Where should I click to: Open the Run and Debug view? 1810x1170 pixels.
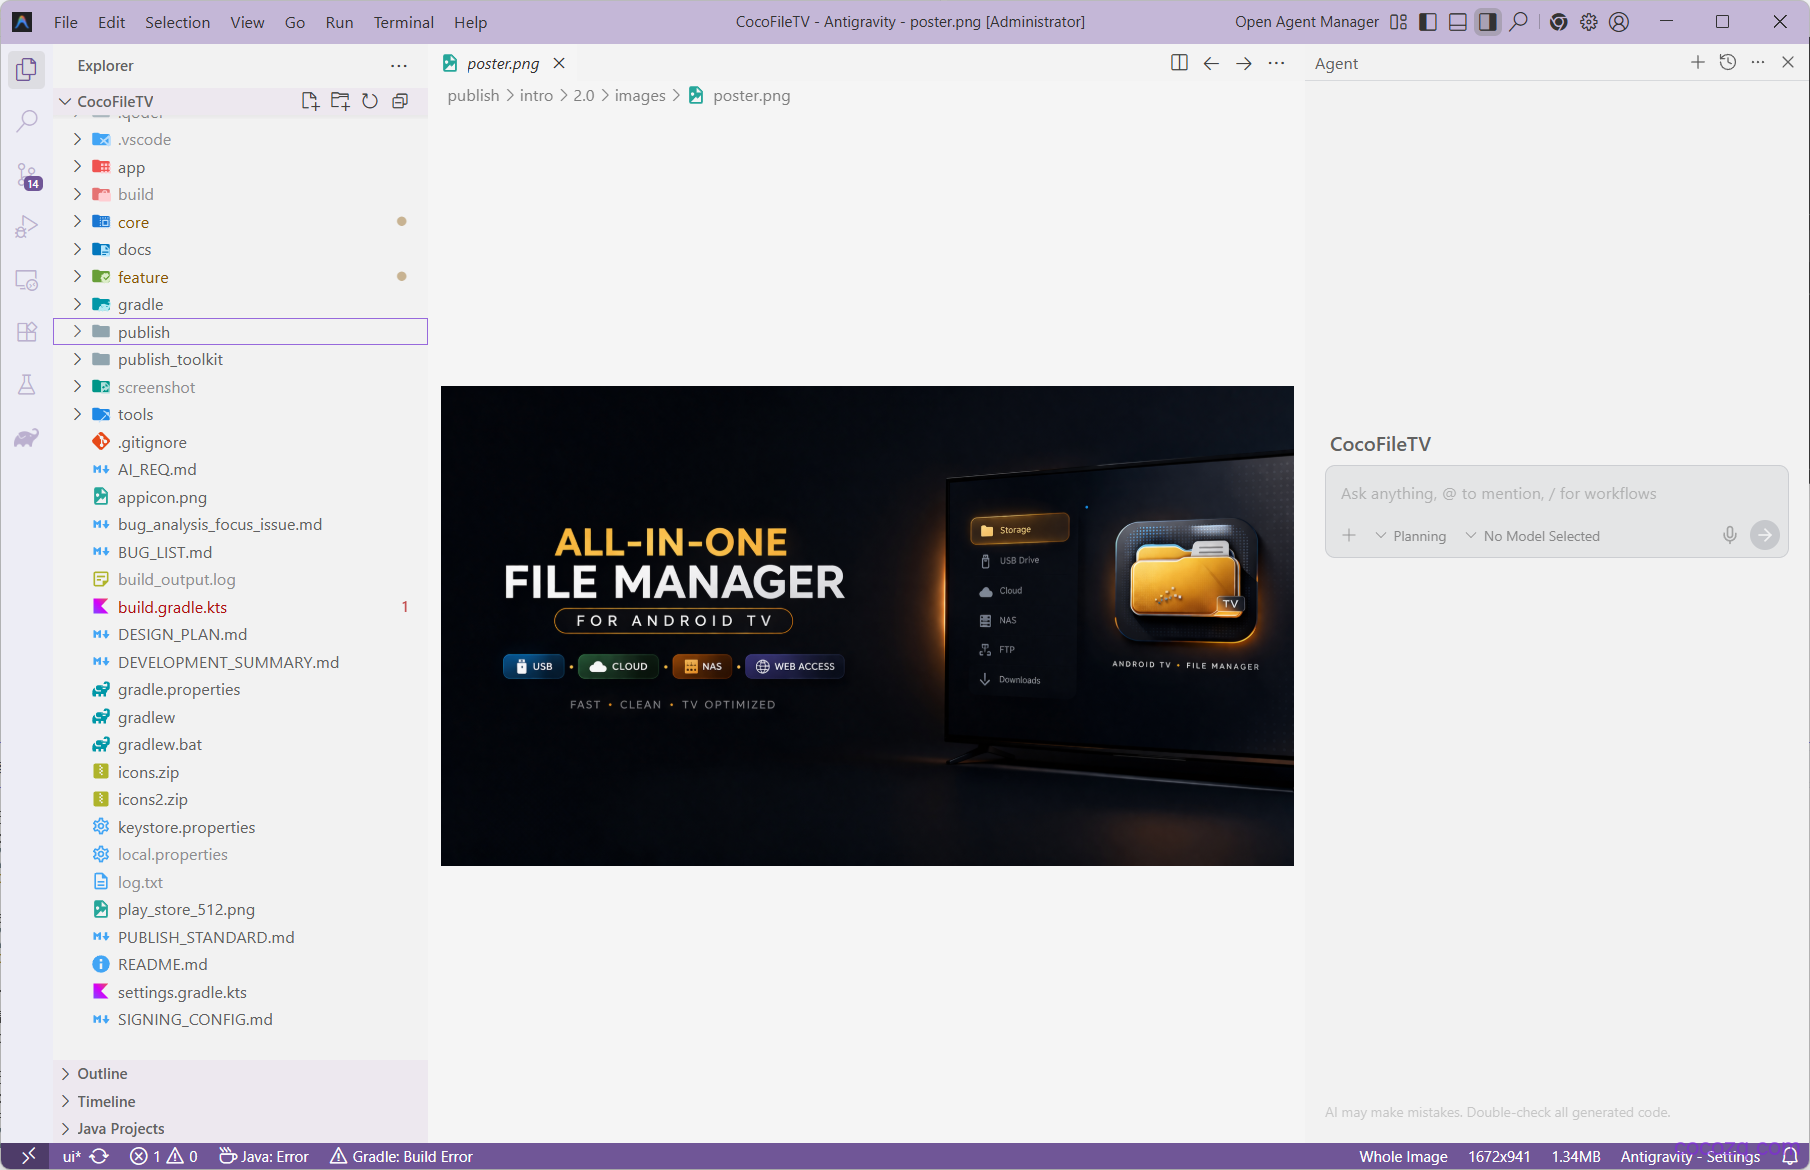pyautogui.click(x=27, y=227)
